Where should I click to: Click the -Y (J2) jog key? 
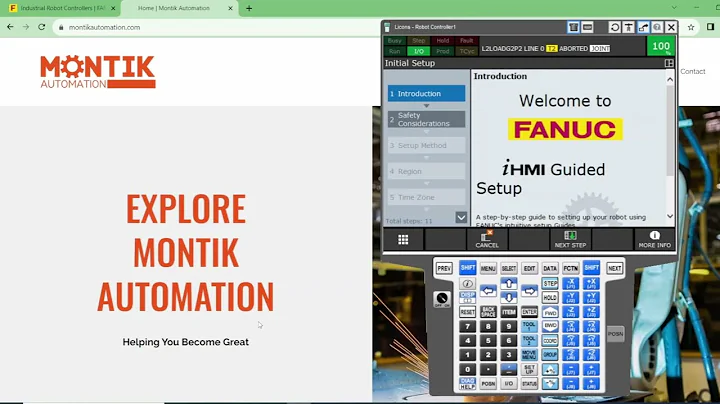(571, 297)
